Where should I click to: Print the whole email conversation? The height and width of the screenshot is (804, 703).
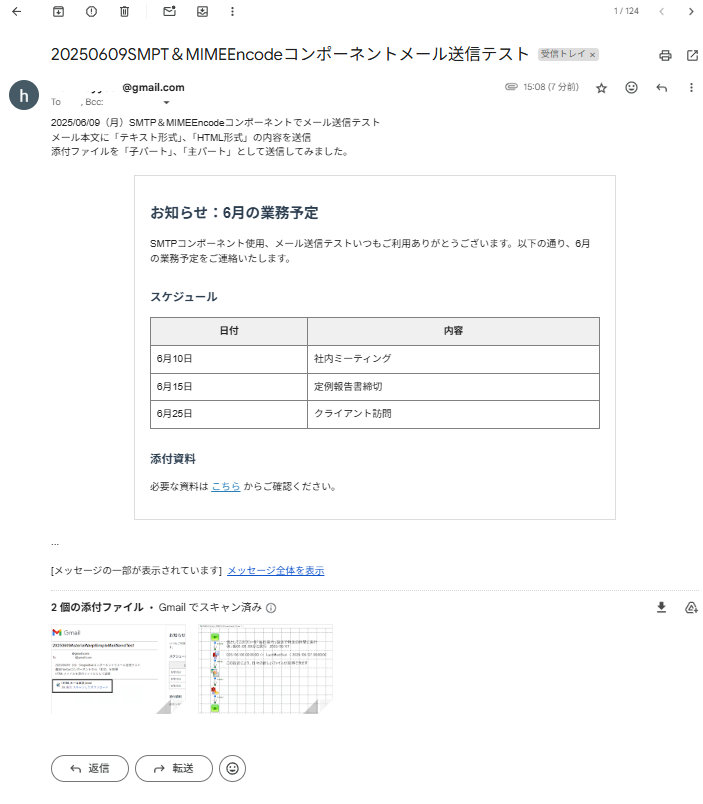tap(665, 55)
